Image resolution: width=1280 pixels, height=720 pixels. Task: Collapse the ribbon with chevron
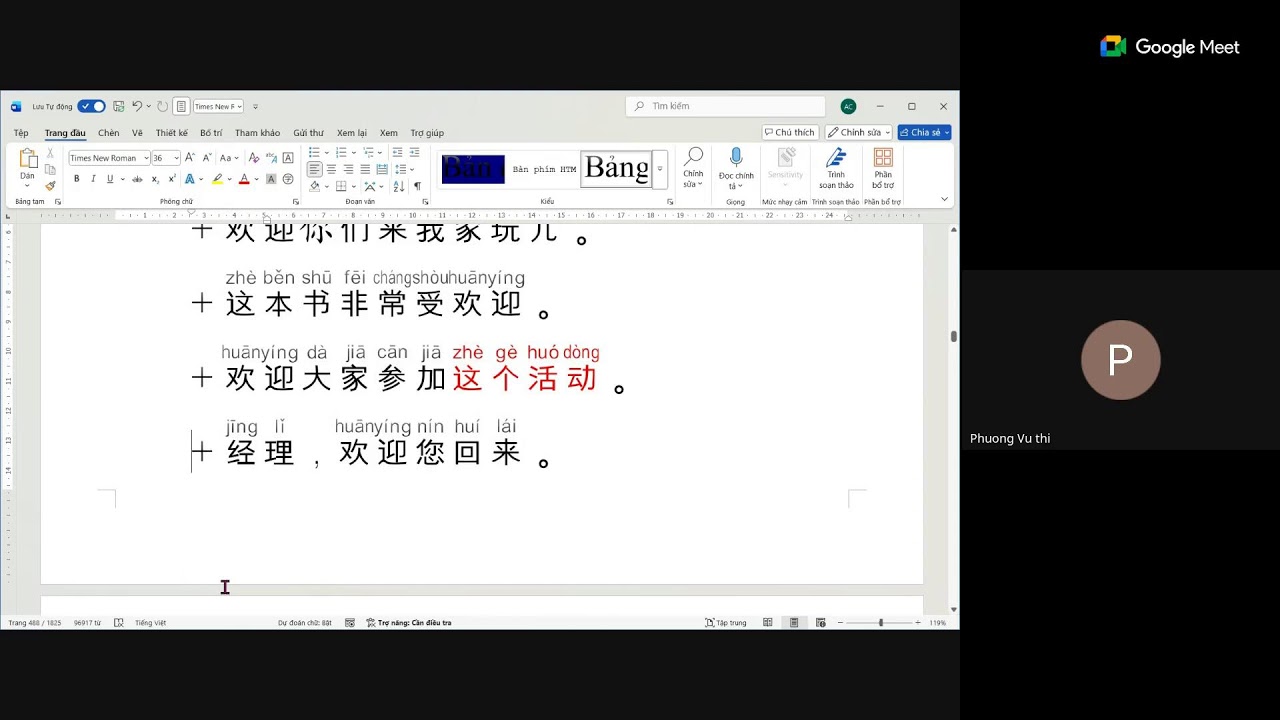(944, 199)
